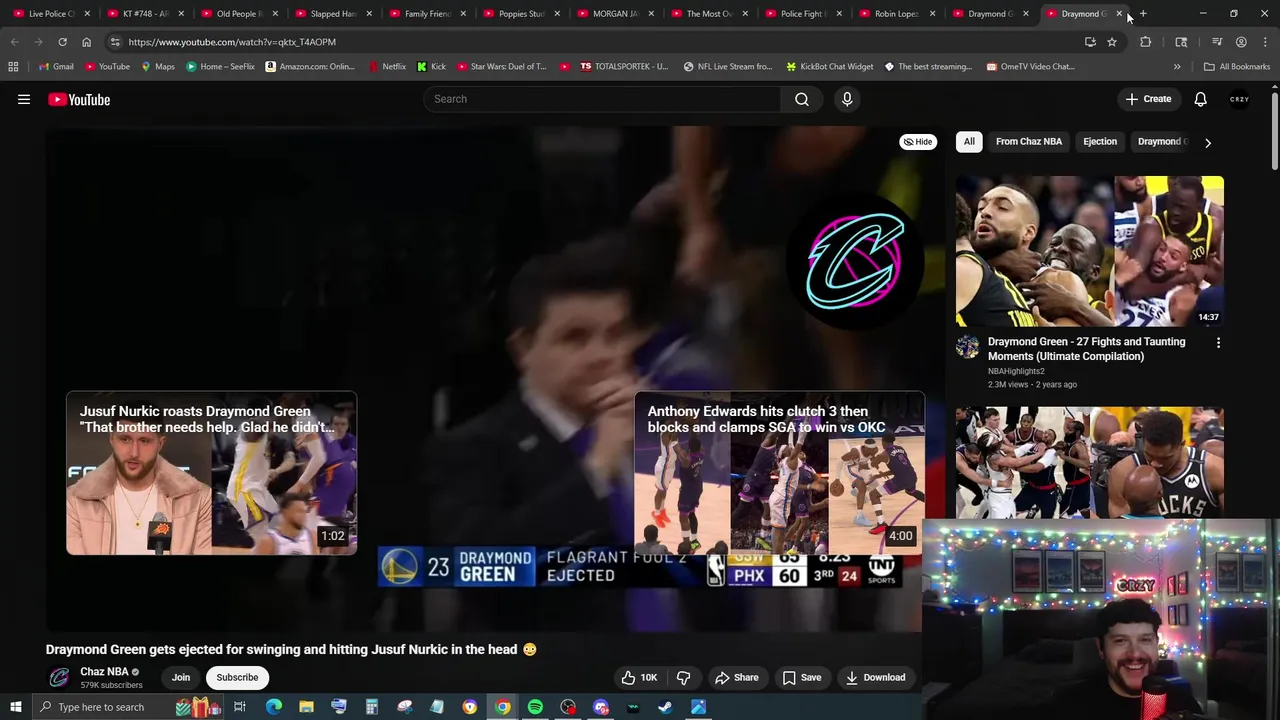Open a new Chrome tab

1143,14
